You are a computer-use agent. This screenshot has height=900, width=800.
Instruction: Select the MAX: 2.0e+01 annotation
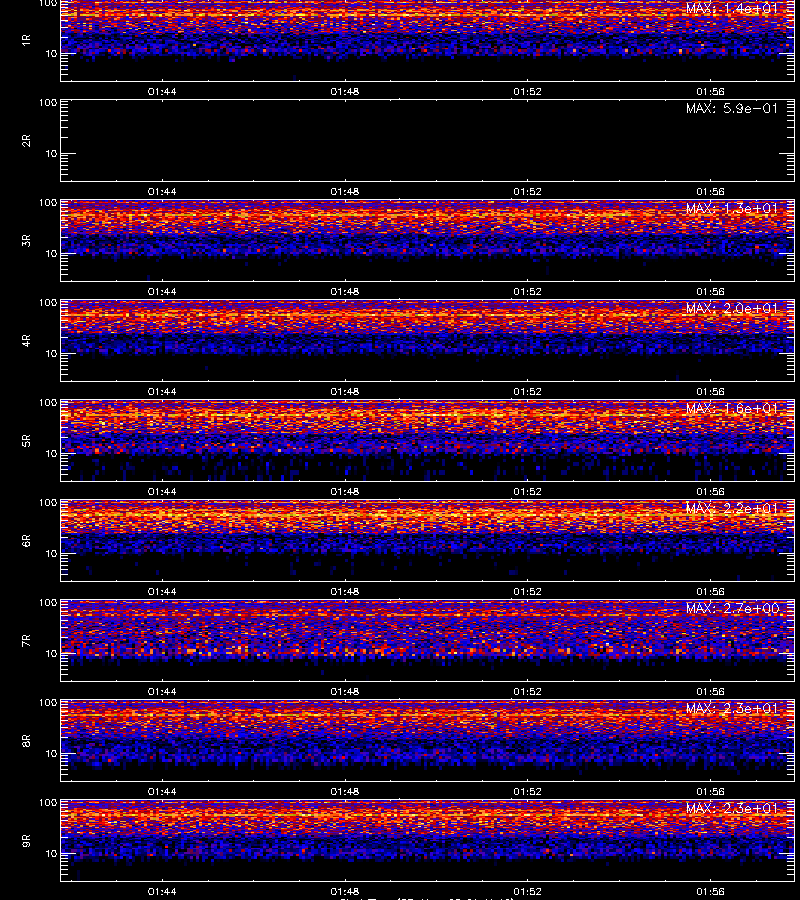pos(732,308)
